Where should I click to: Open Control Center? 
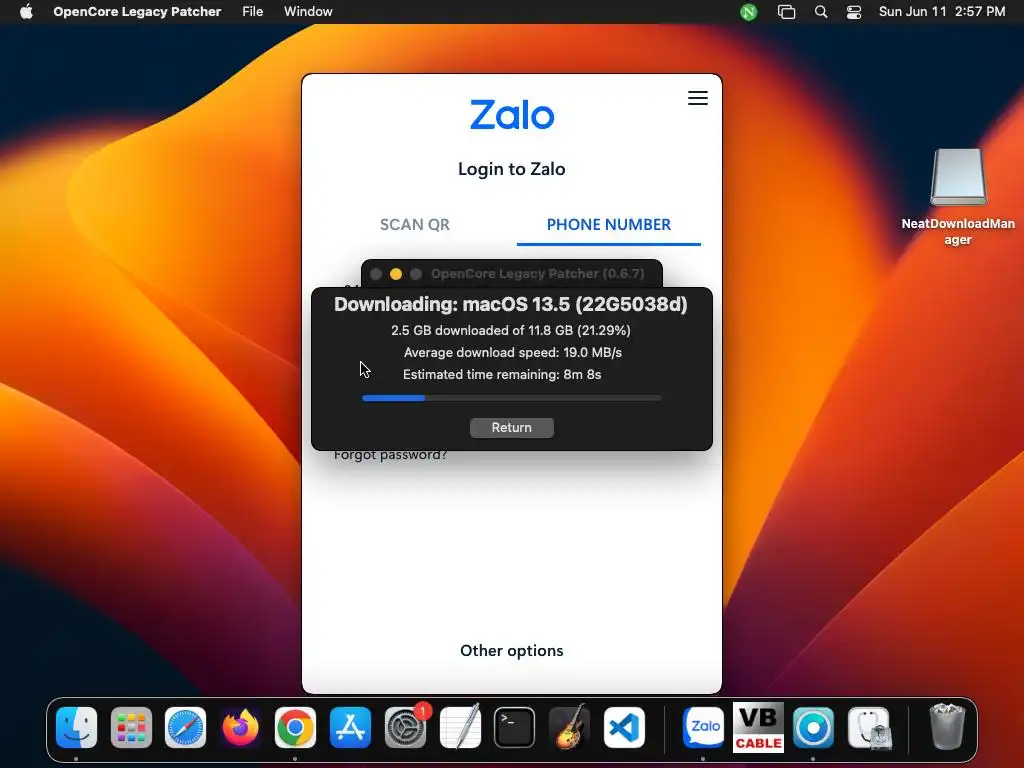854,12
